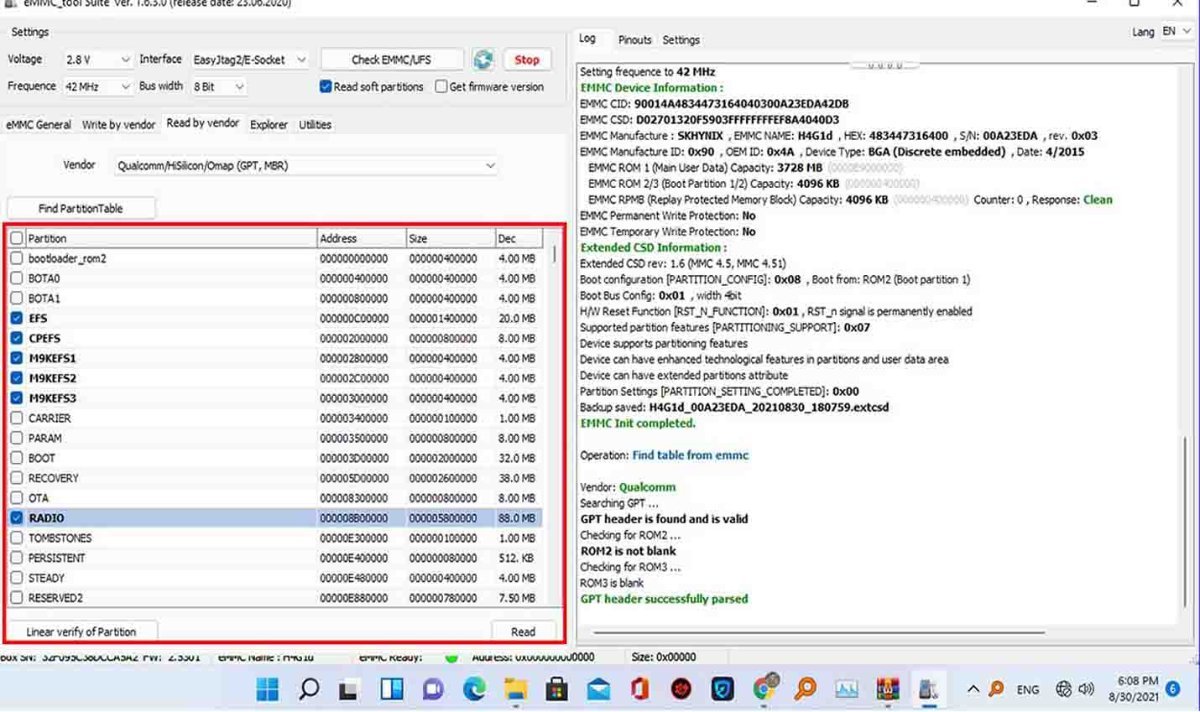The image size is (1200, 712).
Task: Click Check EMMC/UFS button
Action: 393,60
